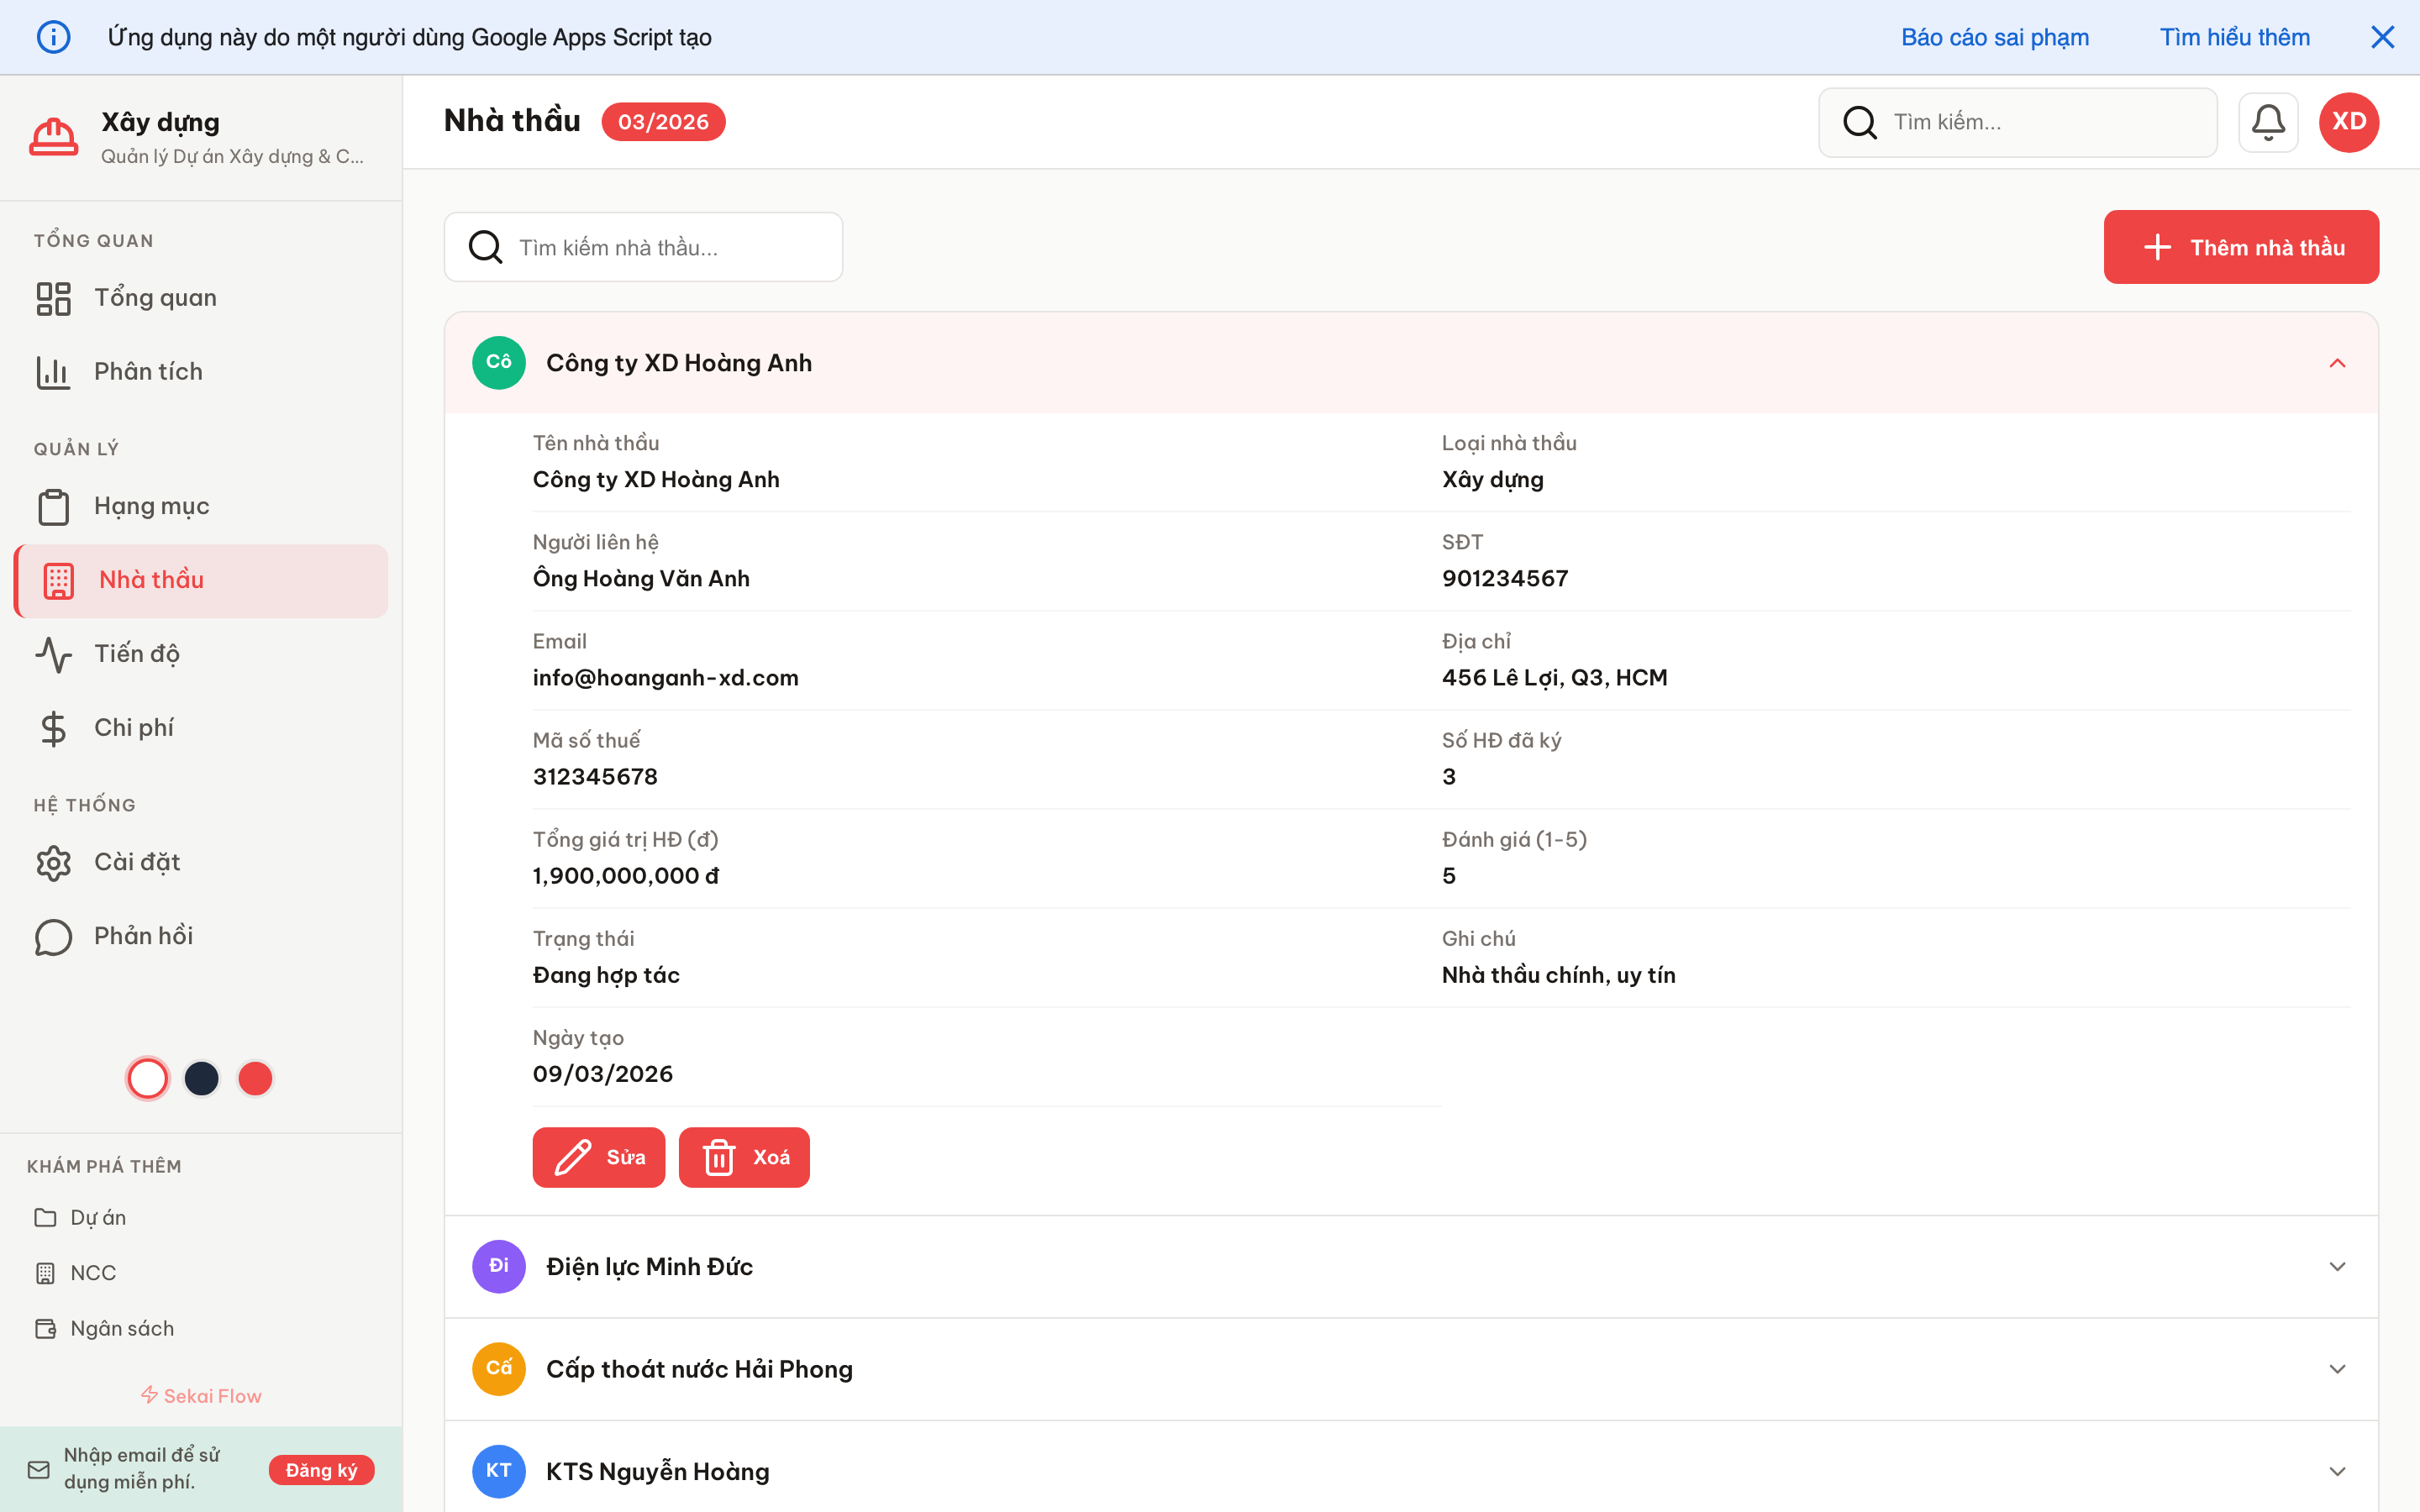Switch to the Nhà thầu section
This screenshot has width=2420, height=1512.
click(x=151, y=580)
